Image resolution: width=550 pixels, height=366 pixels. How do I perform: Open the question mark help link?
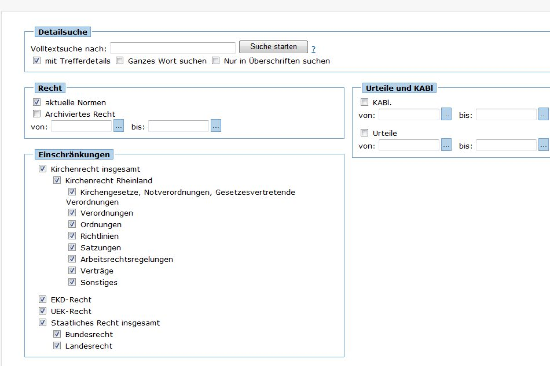coord(313,49)
